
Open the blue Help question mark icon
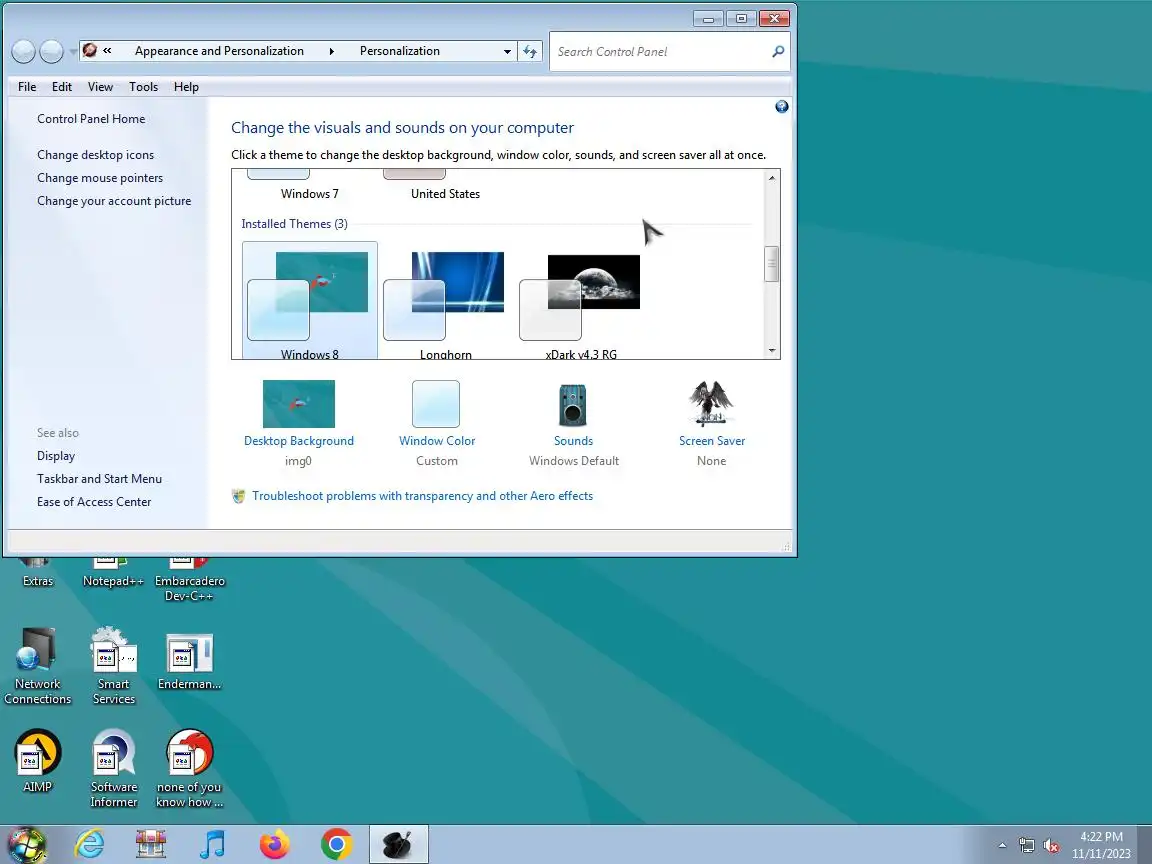[x=782, y=107]
